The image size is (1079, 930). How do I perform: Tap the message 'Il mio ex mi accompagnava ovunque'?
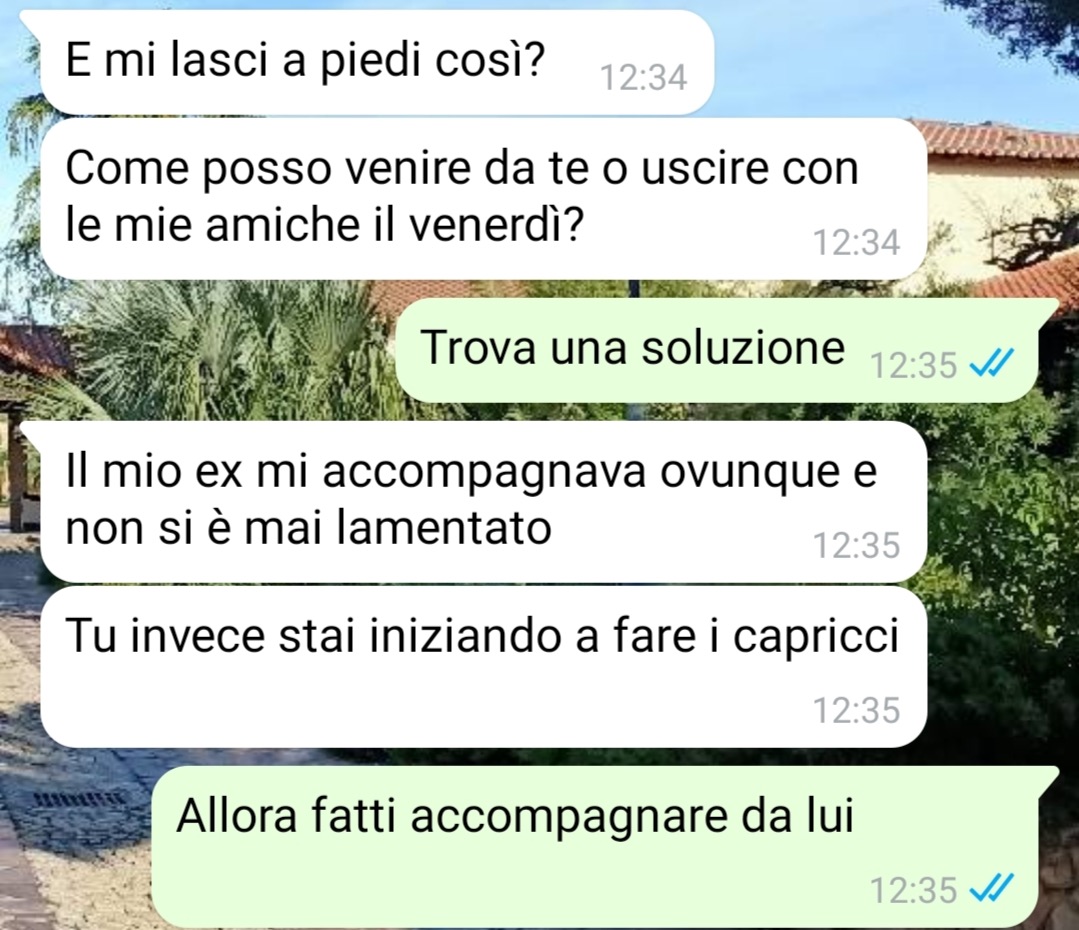pyautogui.click(x=484, y=502)
